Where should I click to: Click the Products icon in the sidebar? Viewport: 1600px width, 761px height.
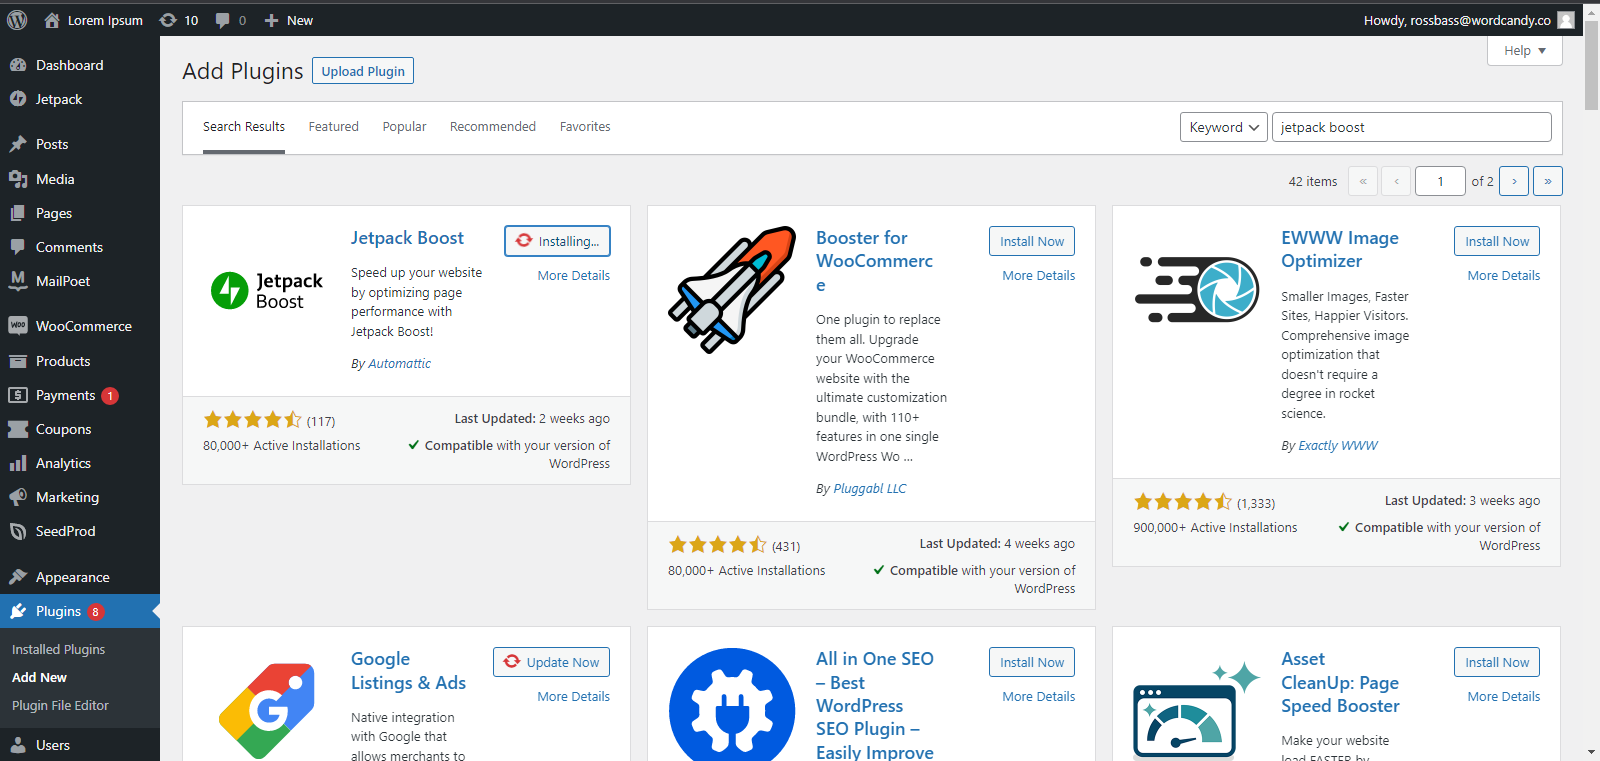[x=18, y=361]
